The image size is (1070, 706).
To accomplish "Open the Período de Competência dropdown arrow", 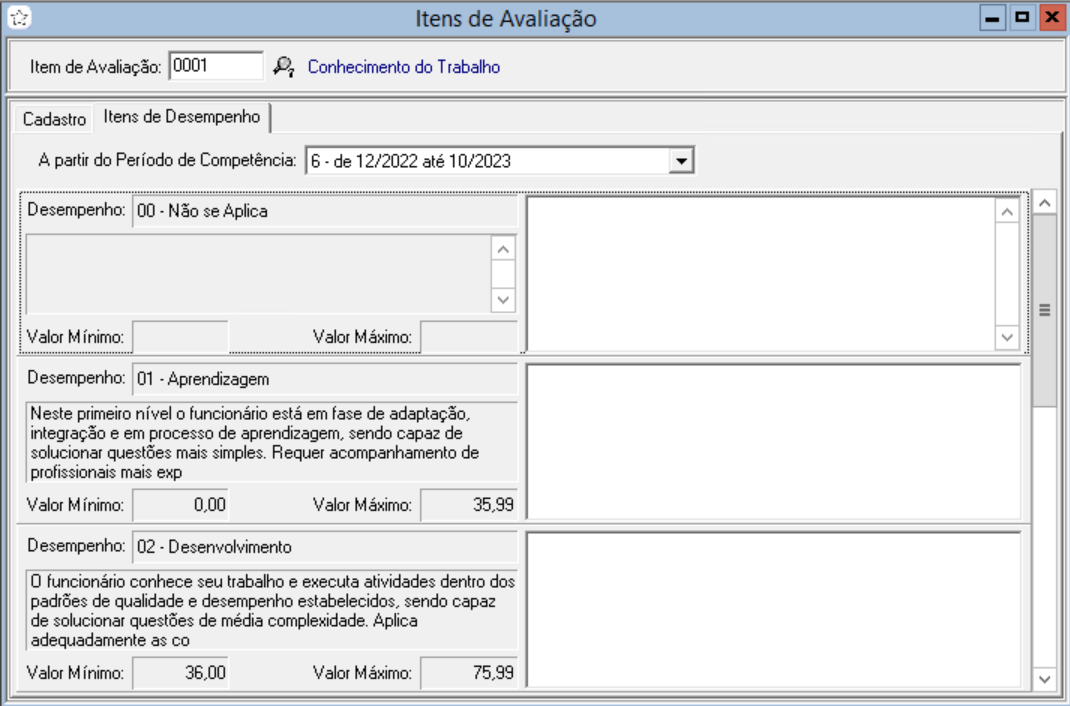I will (681, 160).
